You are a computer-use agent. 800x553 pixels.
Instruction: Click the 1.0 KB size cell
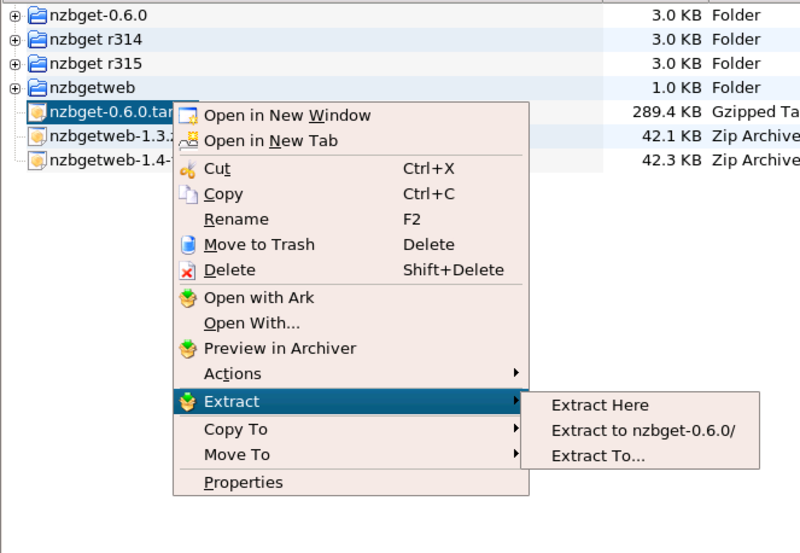(677, 88)
